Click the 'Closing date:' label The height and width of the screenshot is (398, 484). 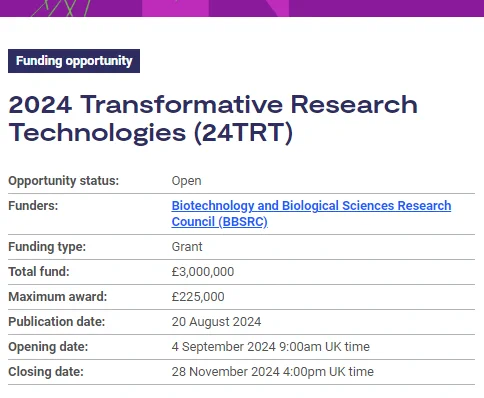pyautogui.click(x=46, y=372)
